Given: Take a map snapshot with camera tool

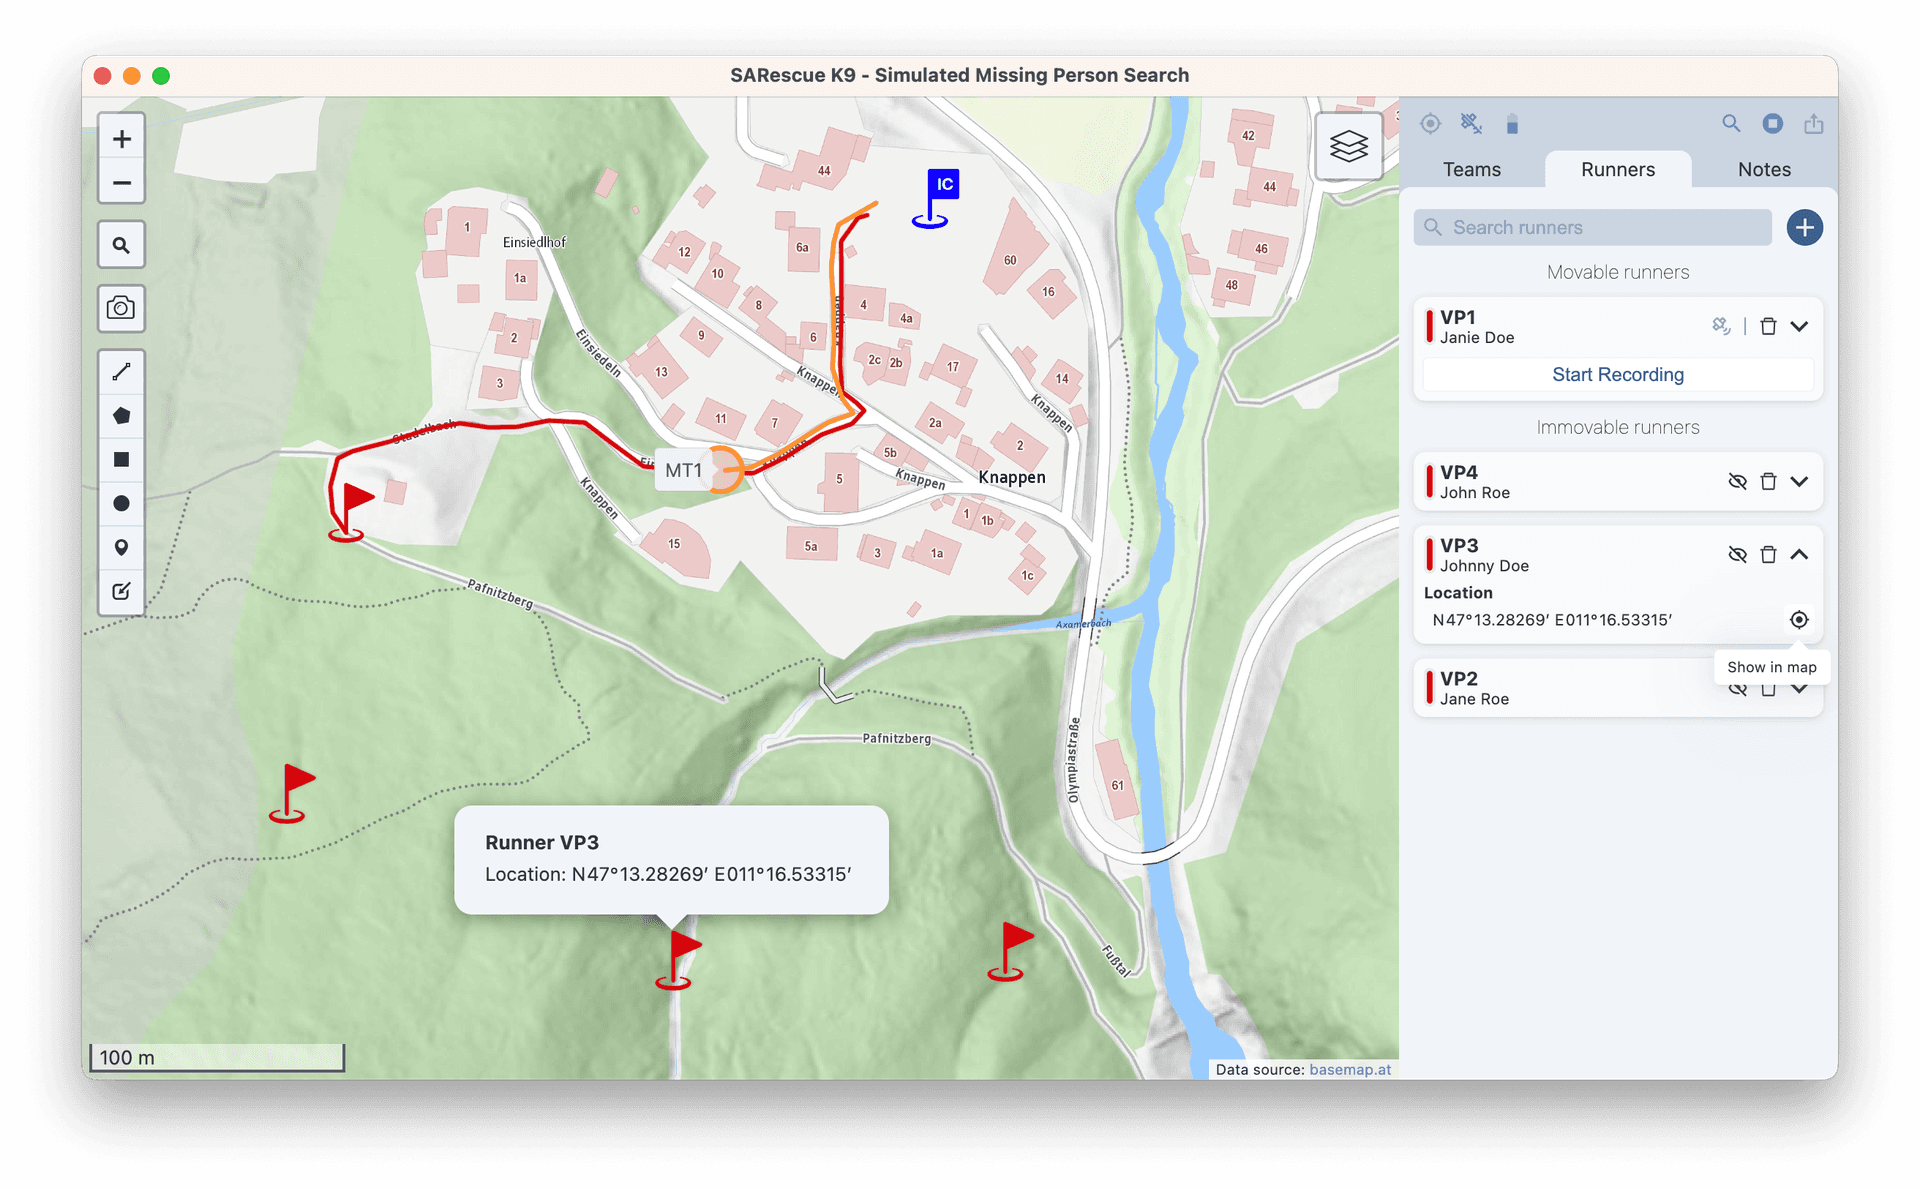Looking at the screenshot, I should [x=121, y=308].
